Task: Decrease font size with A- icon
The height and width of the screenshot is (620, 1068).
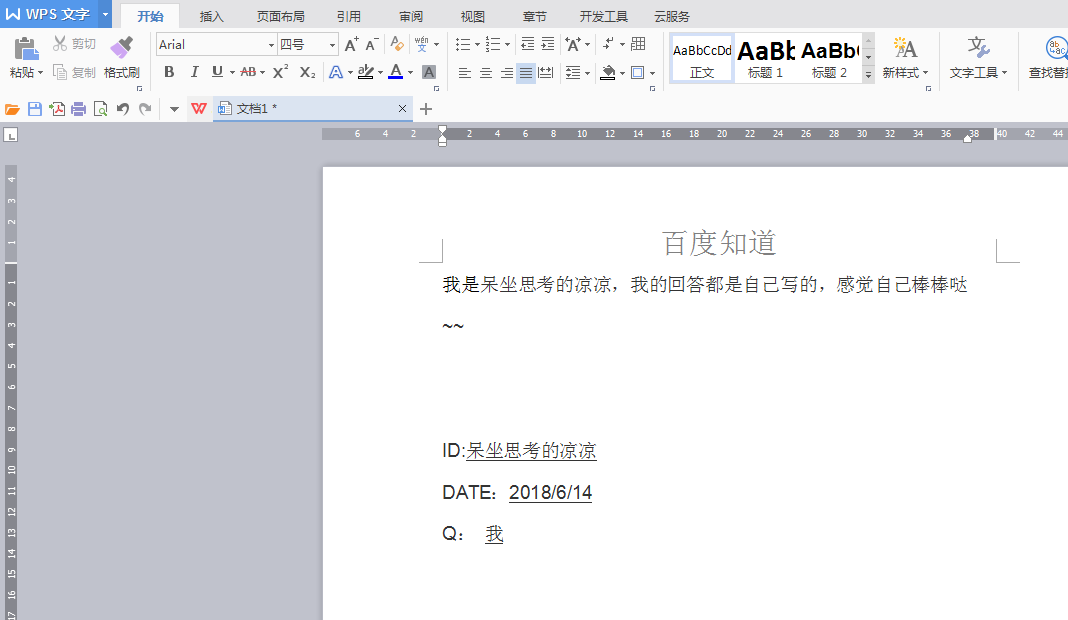Action: 372,44
